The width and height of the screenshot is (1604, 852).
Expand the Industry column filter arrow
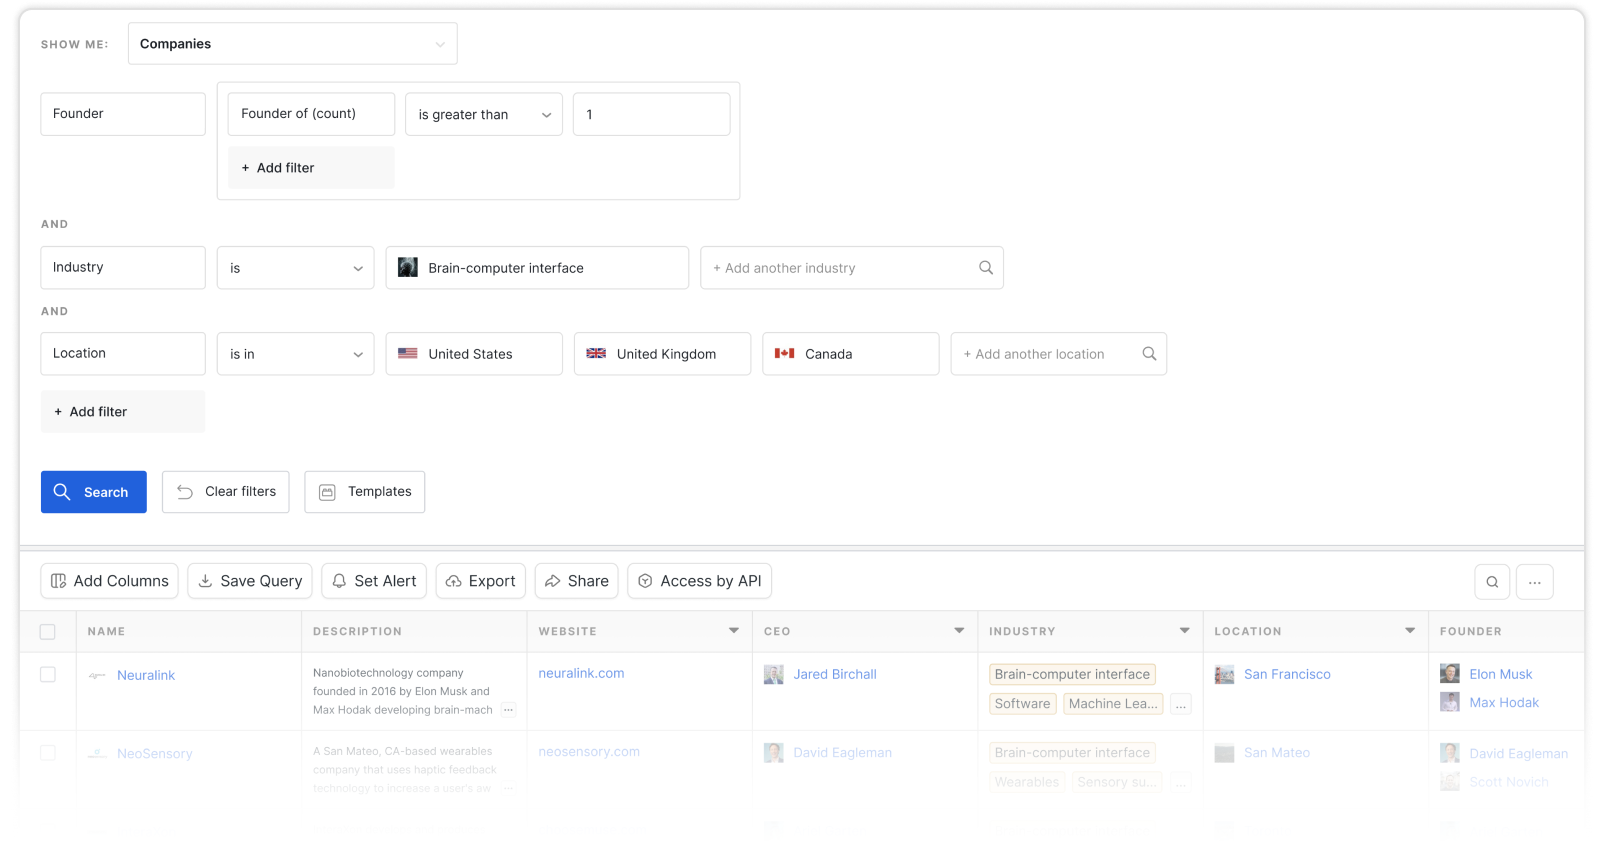(x=1185, y=631)
